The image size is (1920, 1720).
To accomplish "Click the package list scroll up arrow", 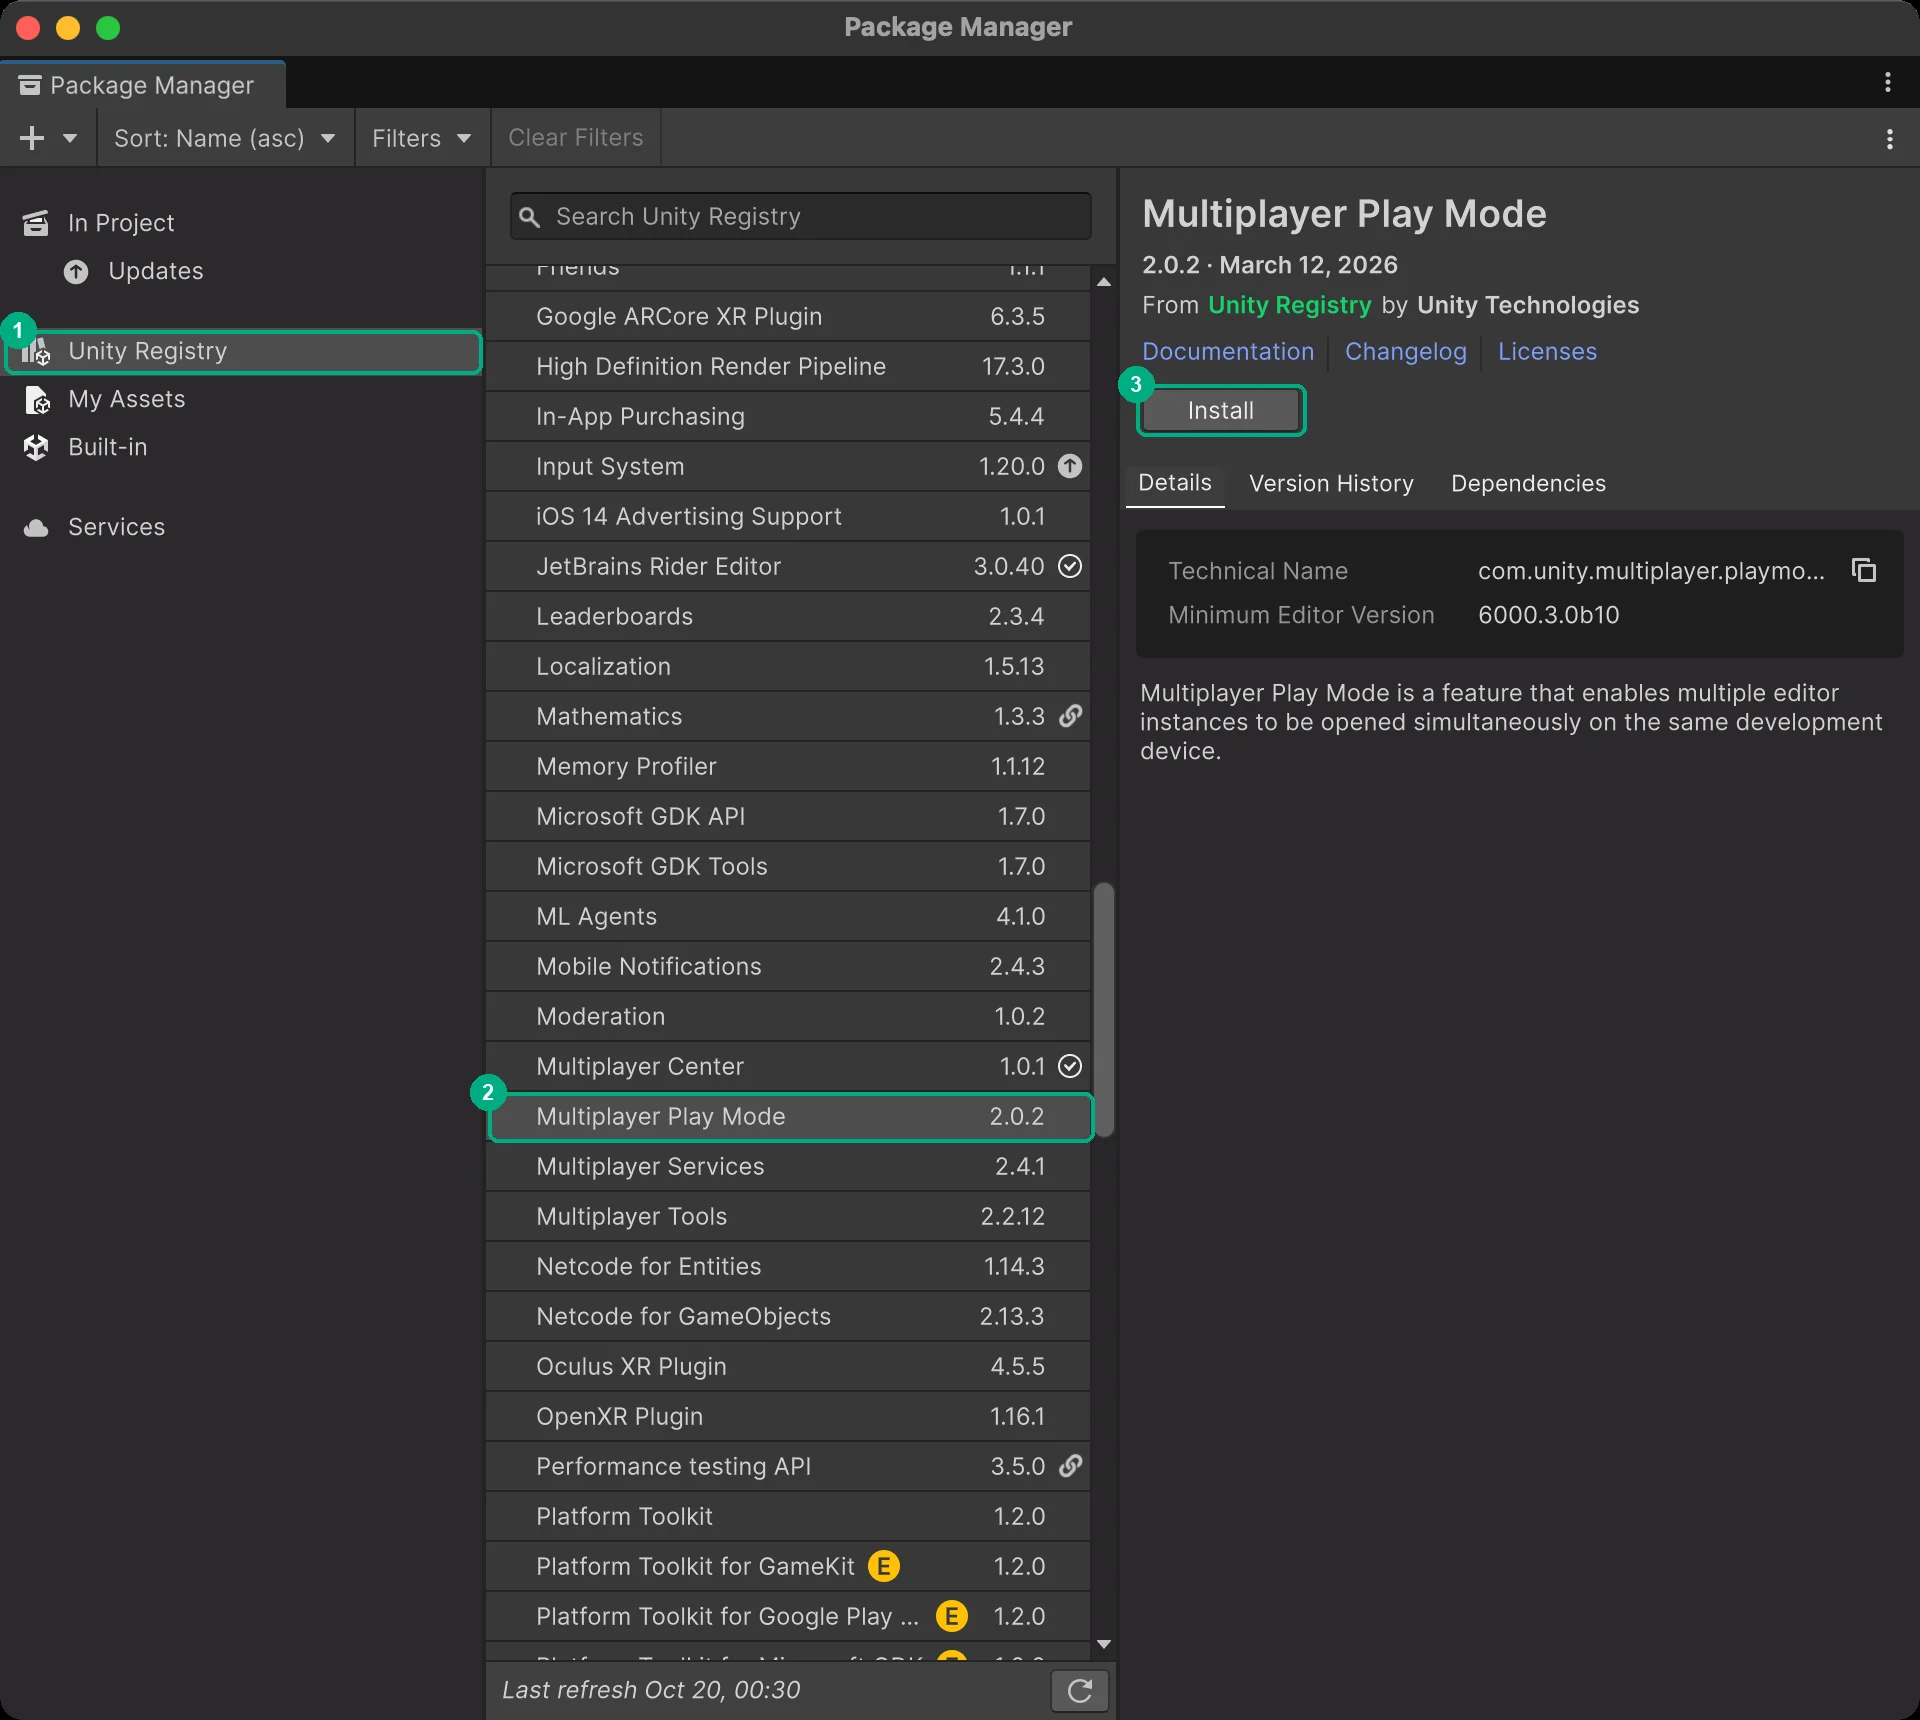I will 1104,282.
